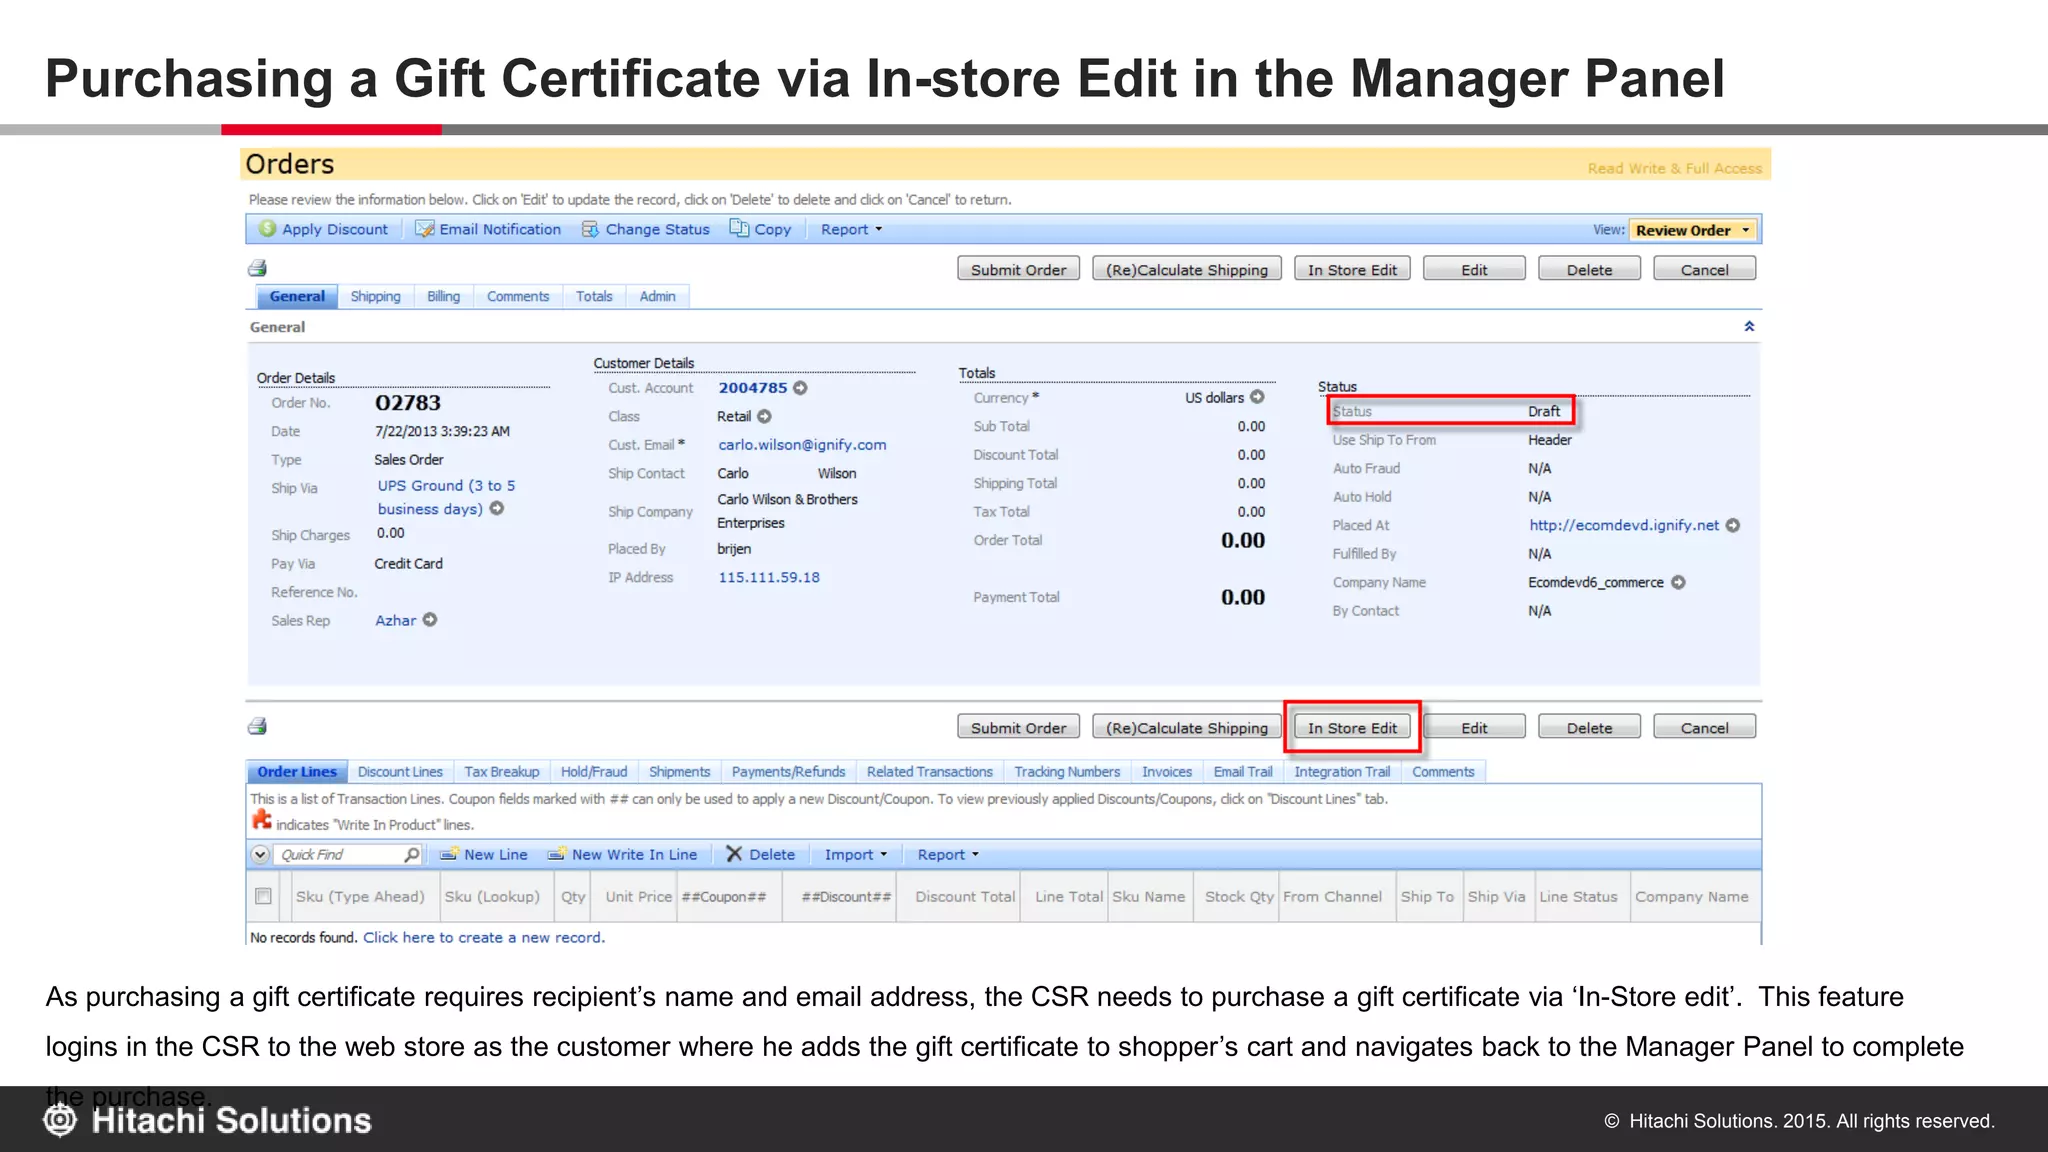Select the Shipments tab
The height and width of the screenshot is (1152, 2048).
679,771
